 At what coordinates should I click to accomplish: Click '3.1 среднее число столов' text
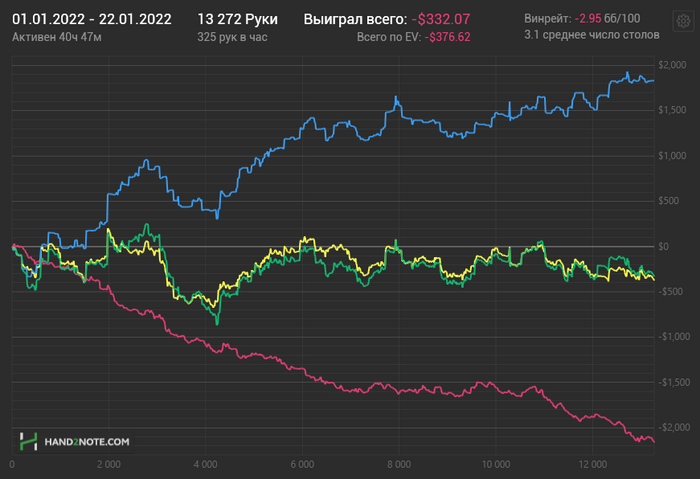click(592, 35)
